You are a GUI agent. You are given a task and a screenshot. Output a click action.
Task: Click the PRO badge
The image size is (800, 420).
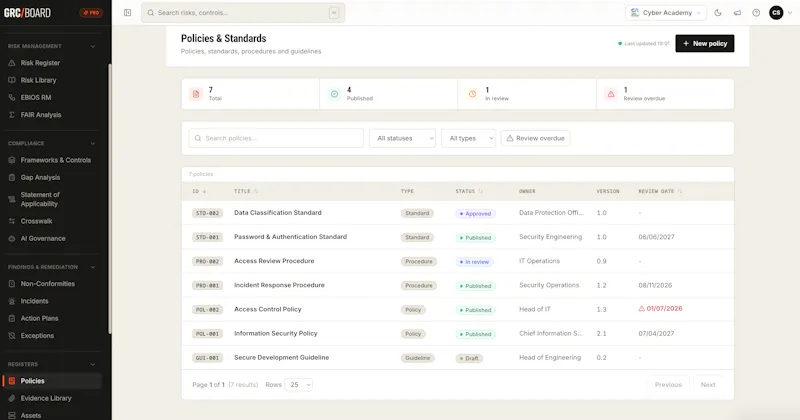pos(91,13)
